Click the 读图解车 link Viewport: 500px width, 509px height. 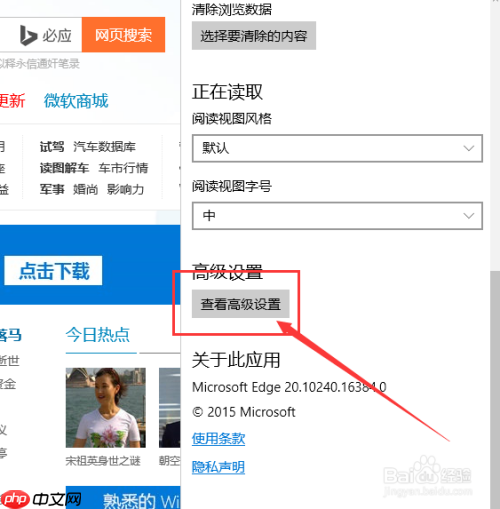64,168
